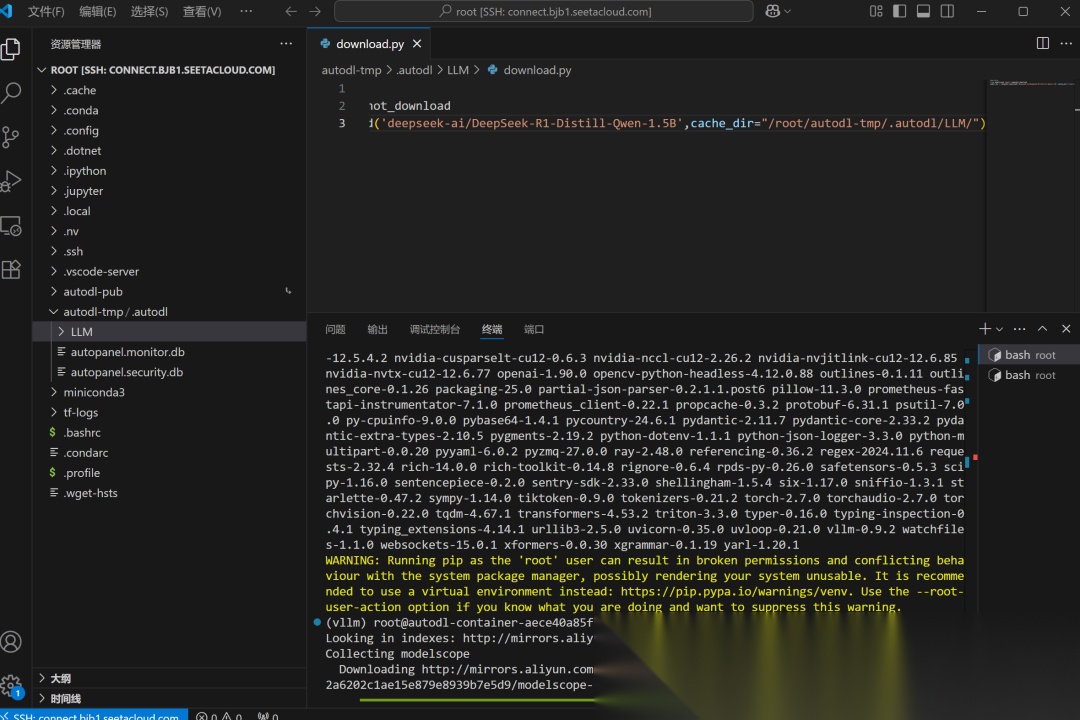Go forward with the navigation arrow
The width and height of the screenshot is (1080, 720).
click(x=315, y=11)
